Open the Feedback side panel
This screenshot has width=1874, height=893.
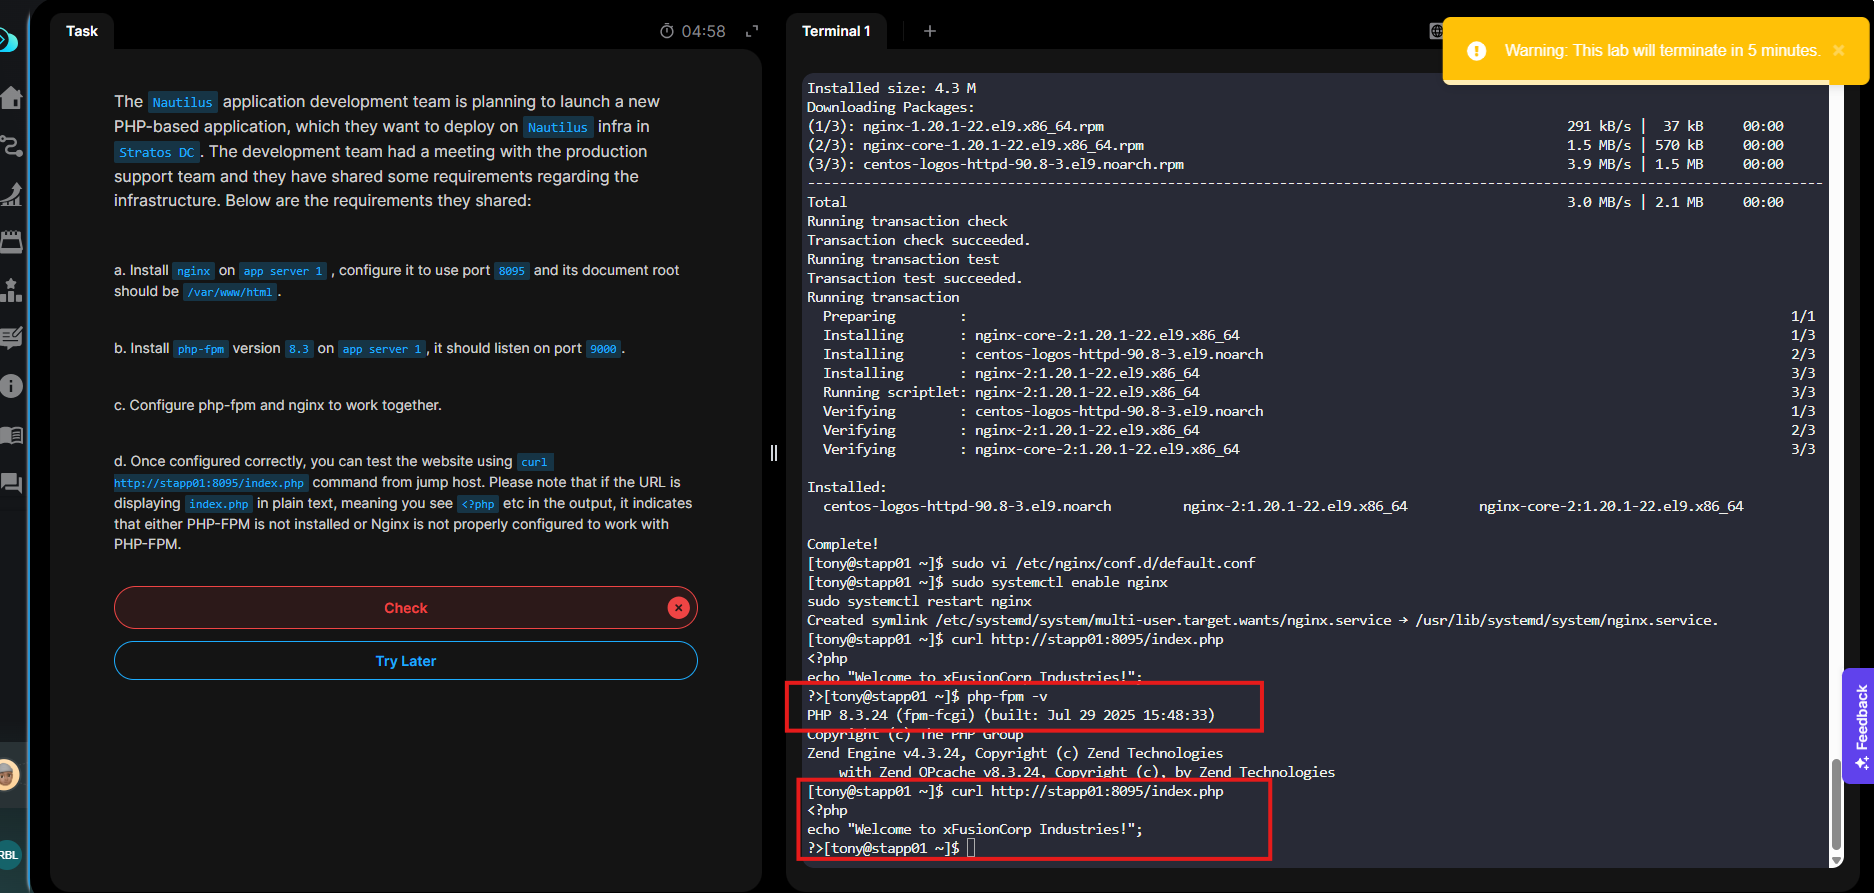tap(1860, 725)
